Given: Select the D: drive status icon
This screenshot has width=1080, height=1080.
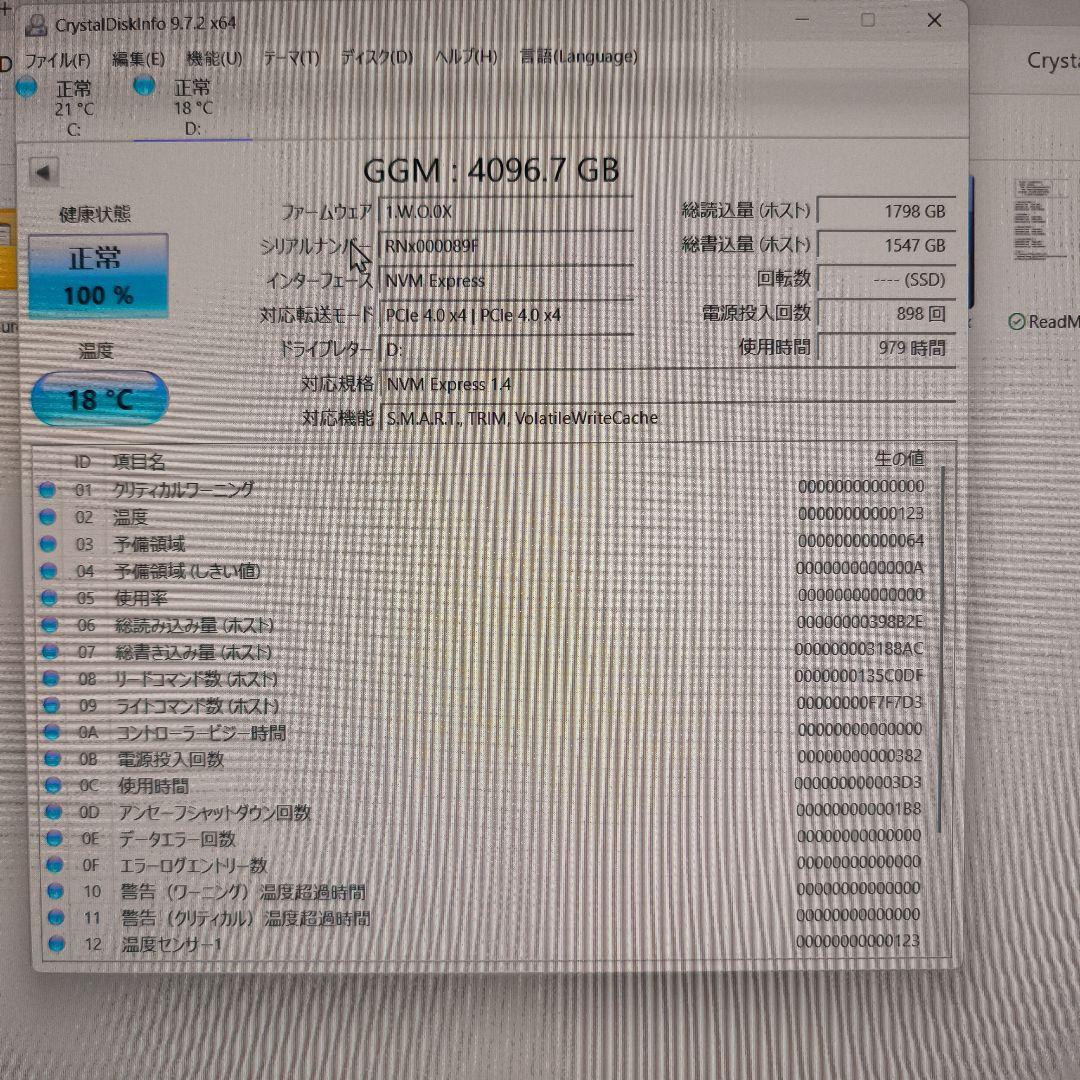Looking at the screenshot, I should tap(144, 86).
